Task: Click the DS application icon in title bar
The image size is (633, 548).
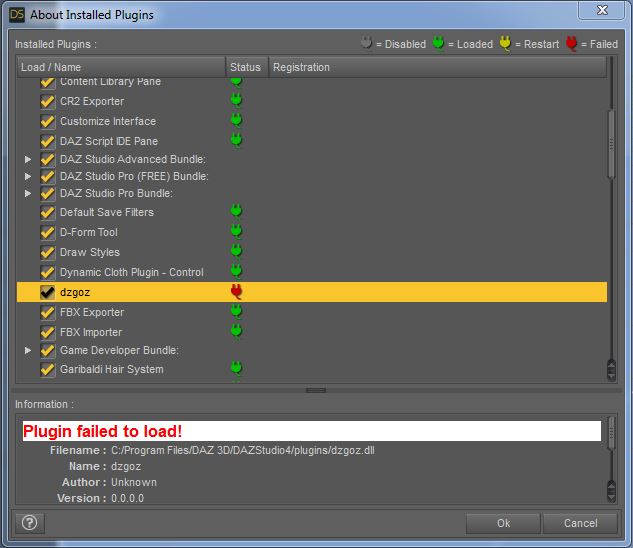Action: pos(17,15)
